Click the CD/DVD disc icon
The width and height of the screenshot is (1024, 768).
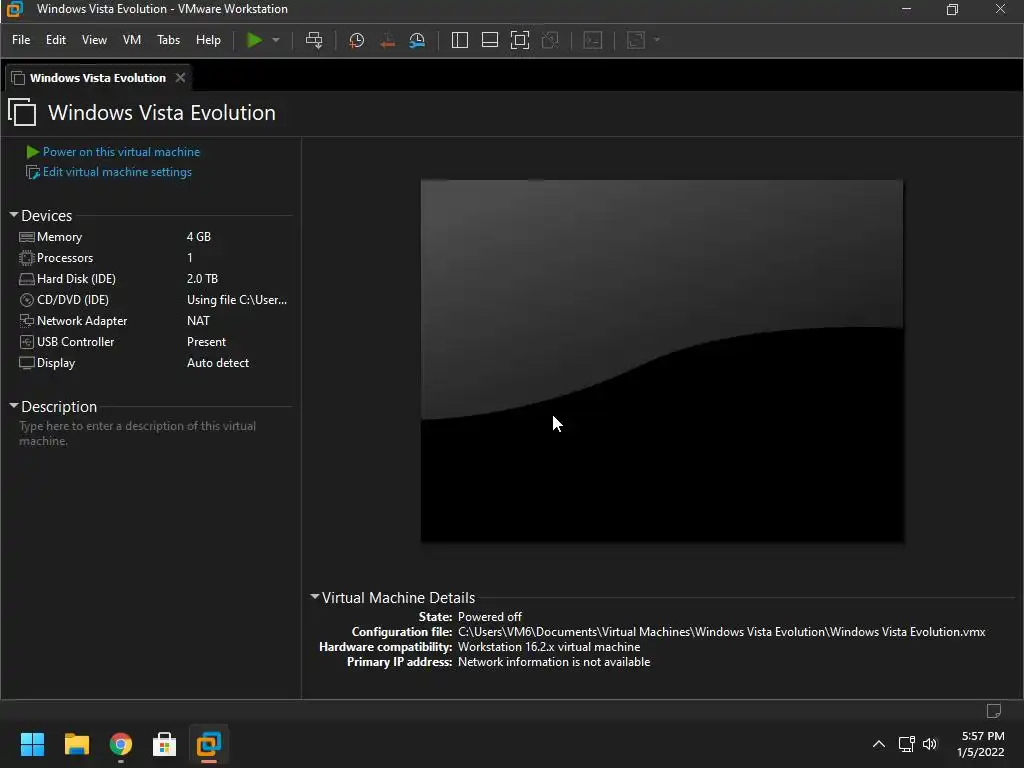27,300
